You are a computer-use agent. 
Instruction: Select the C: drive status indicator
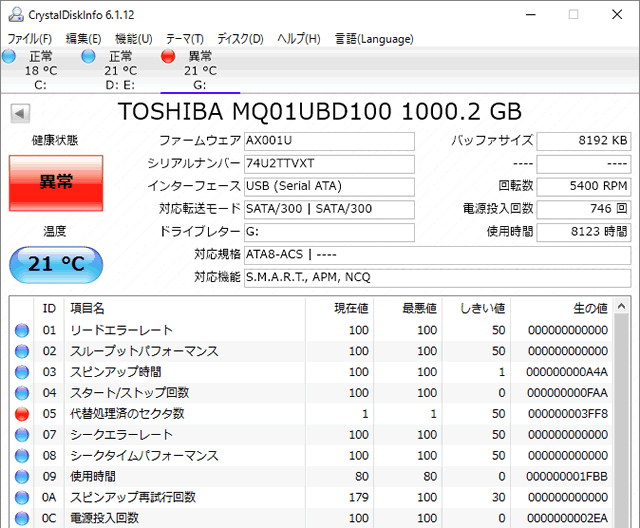[9, 56]
